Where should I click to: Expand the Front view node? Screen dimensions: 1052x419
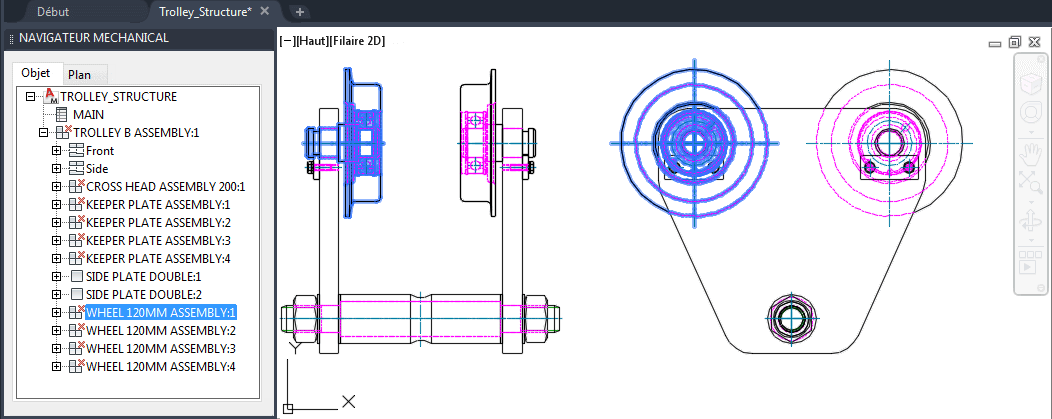coord(56,151)
